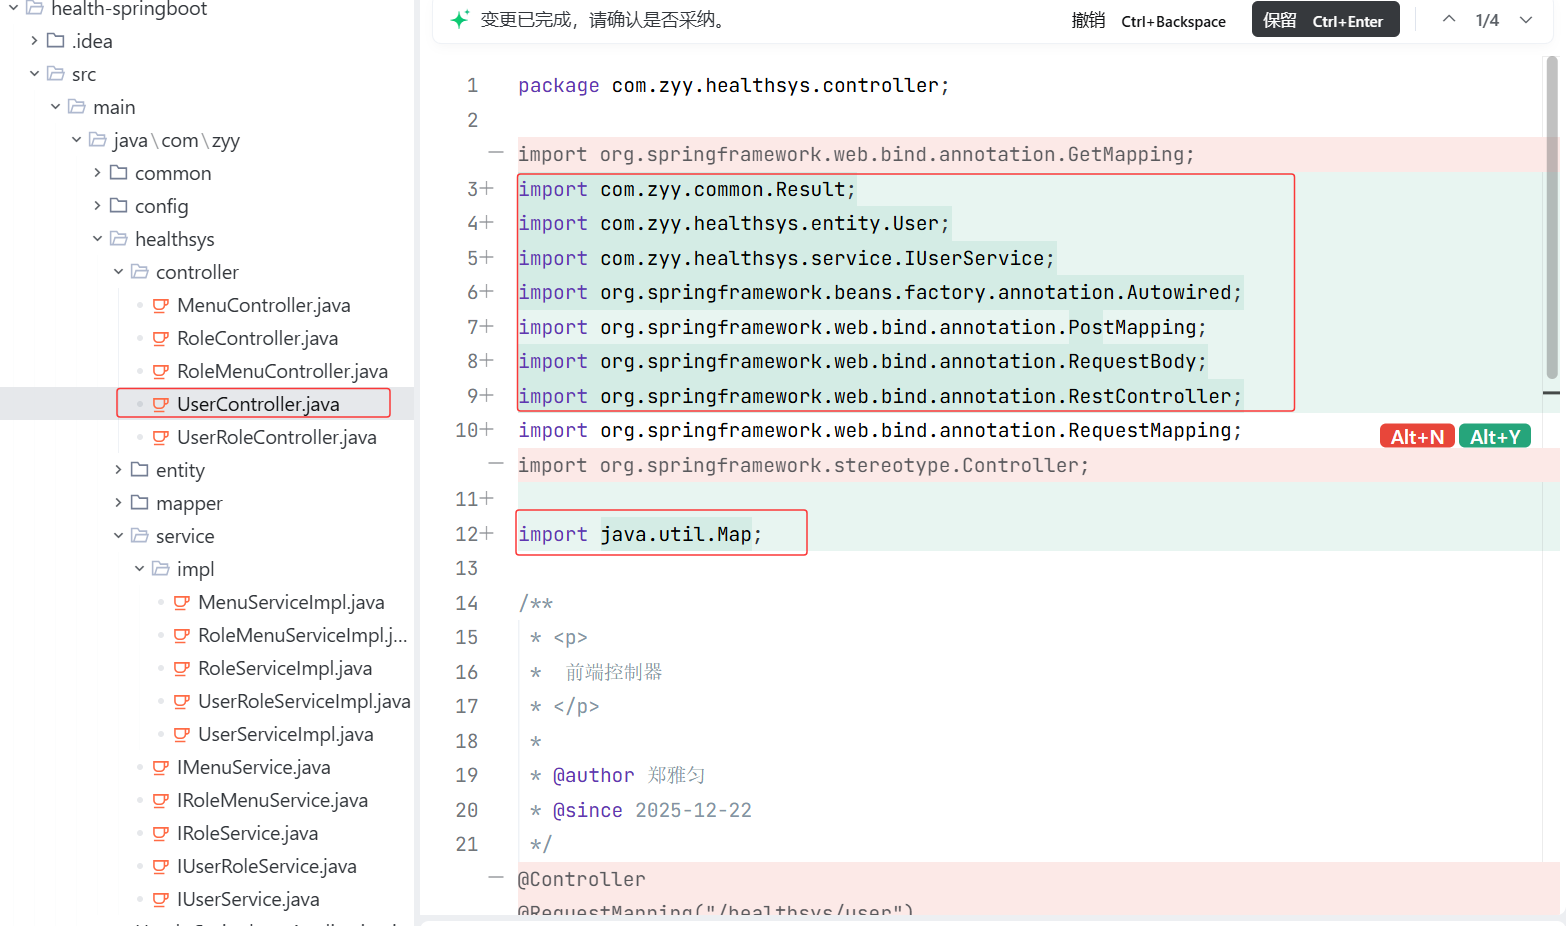Click the Java file icon of MenuServiceImpl.java
The height and width of the screenshot is (926, 1566).
[x=181, y=602]
